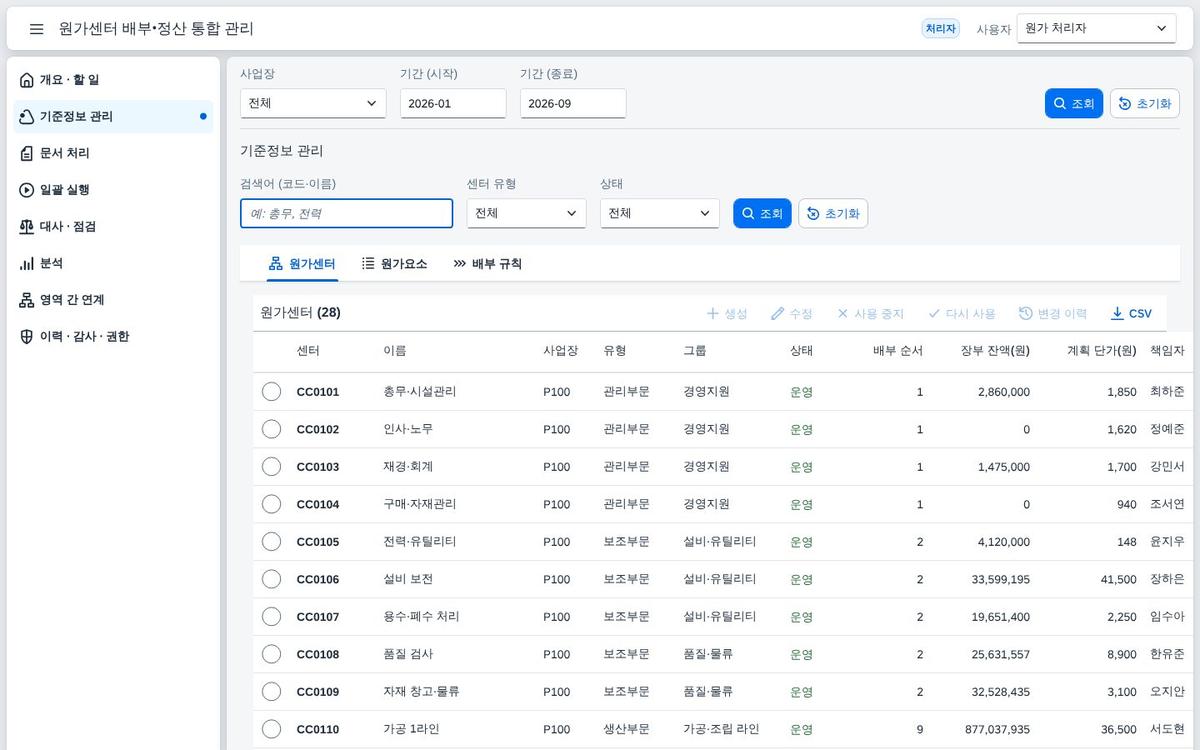The height and width of the screenshot is (750, 1200).
Task: Click the CC0110 center code
Action: click(318, 730)
